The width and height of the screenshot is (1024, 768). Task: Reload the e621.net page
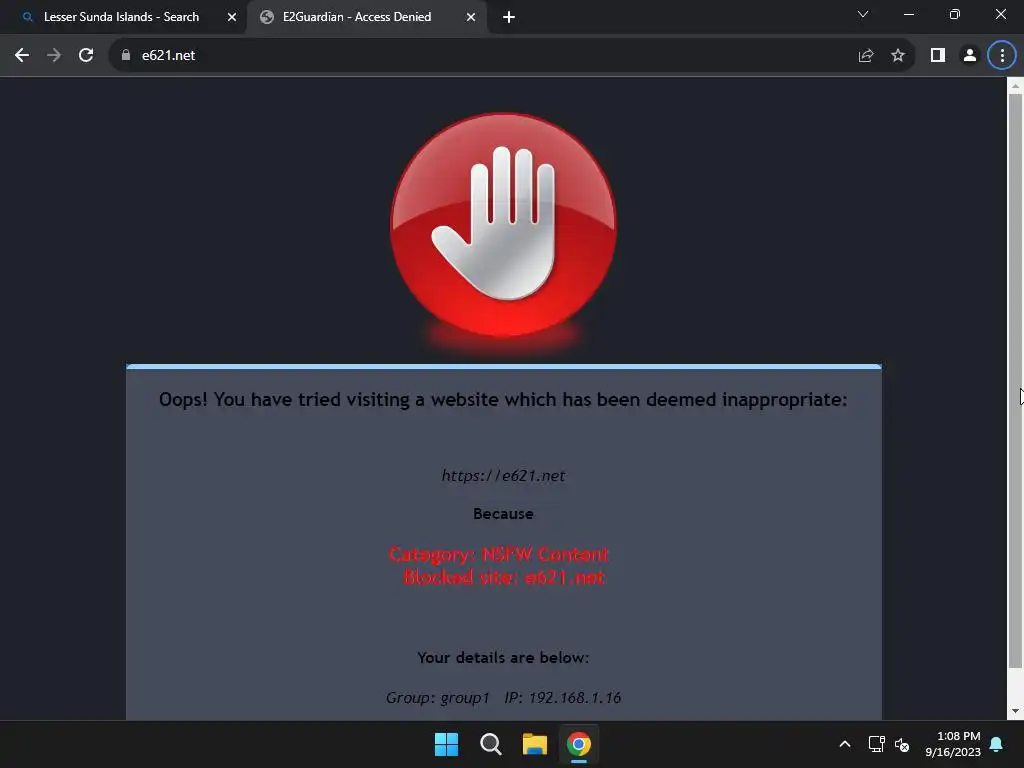[x=86, y=56]
